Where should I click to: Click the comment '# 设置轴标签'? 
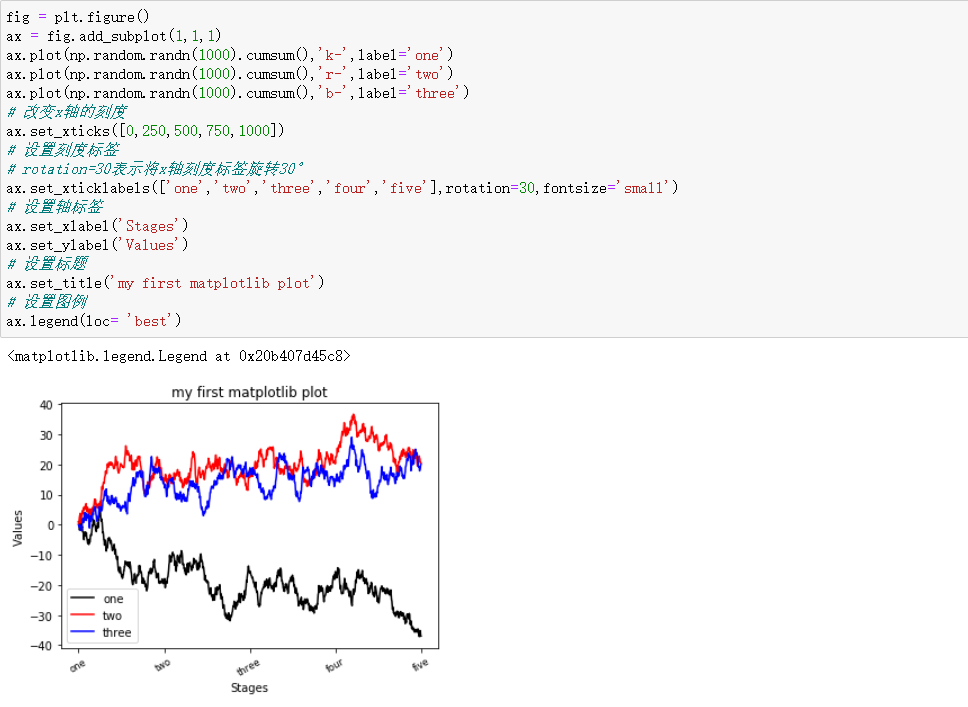pyautogui.click(x=55, y=207)
